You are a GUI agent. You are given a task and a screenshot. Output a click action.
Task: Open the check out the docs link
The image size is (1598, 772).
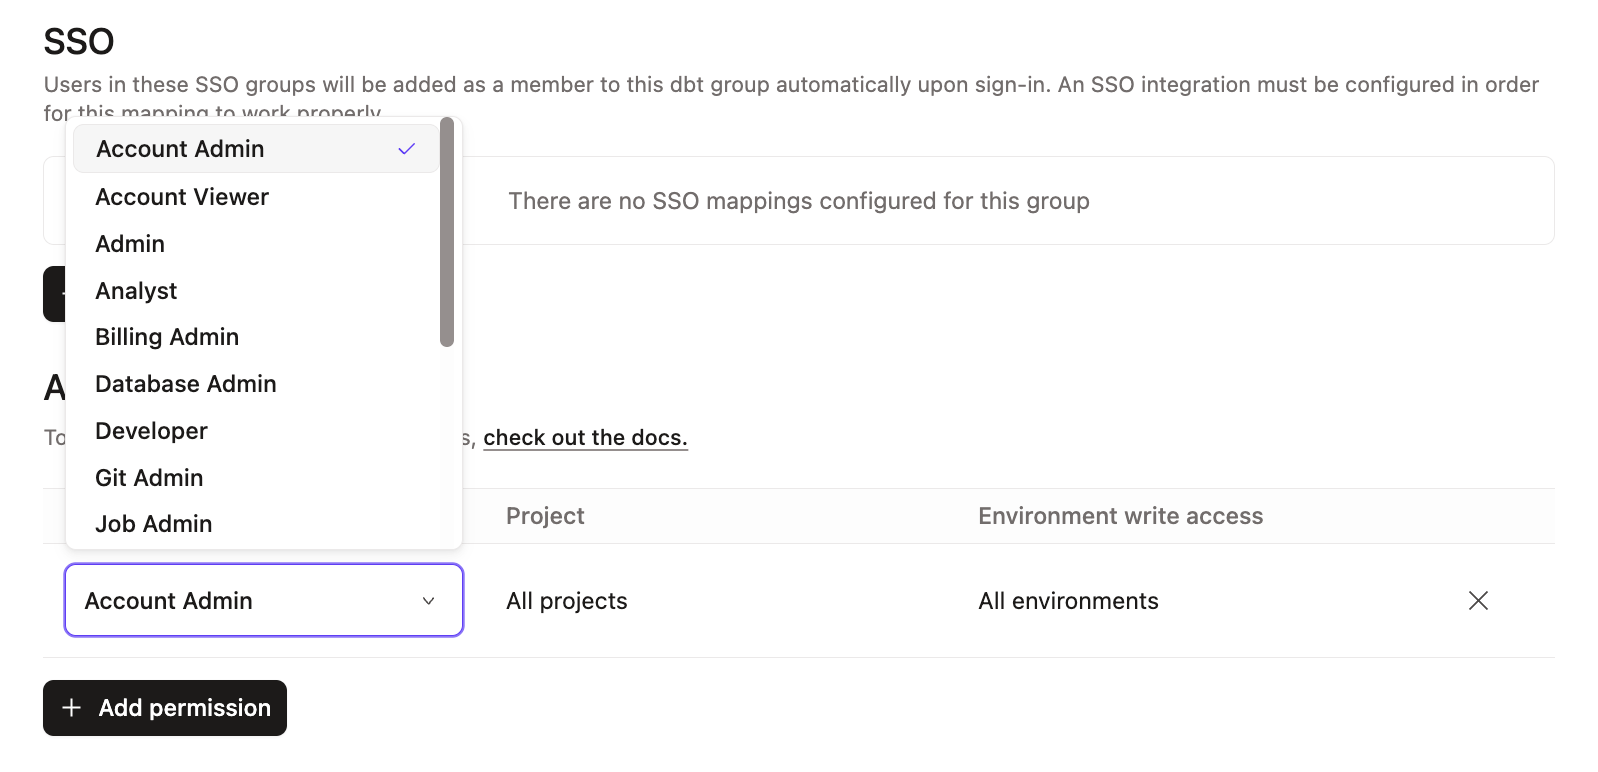586,437
